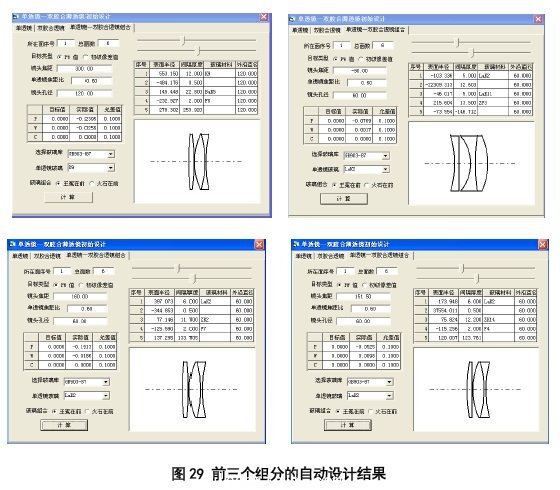
Task: Click the lens diagram preview in the 151.50 dialog
Action: (476, 390)
